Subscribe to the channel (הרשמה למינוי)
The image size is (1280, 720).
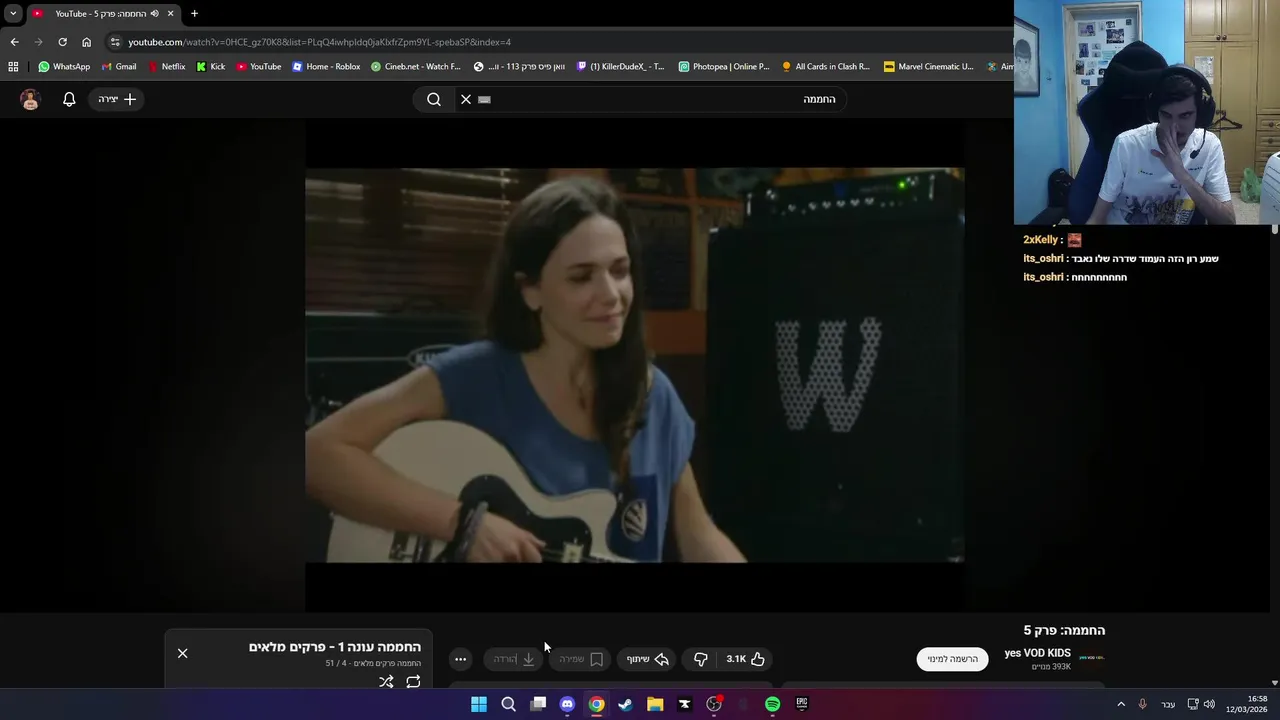point(952,659)
